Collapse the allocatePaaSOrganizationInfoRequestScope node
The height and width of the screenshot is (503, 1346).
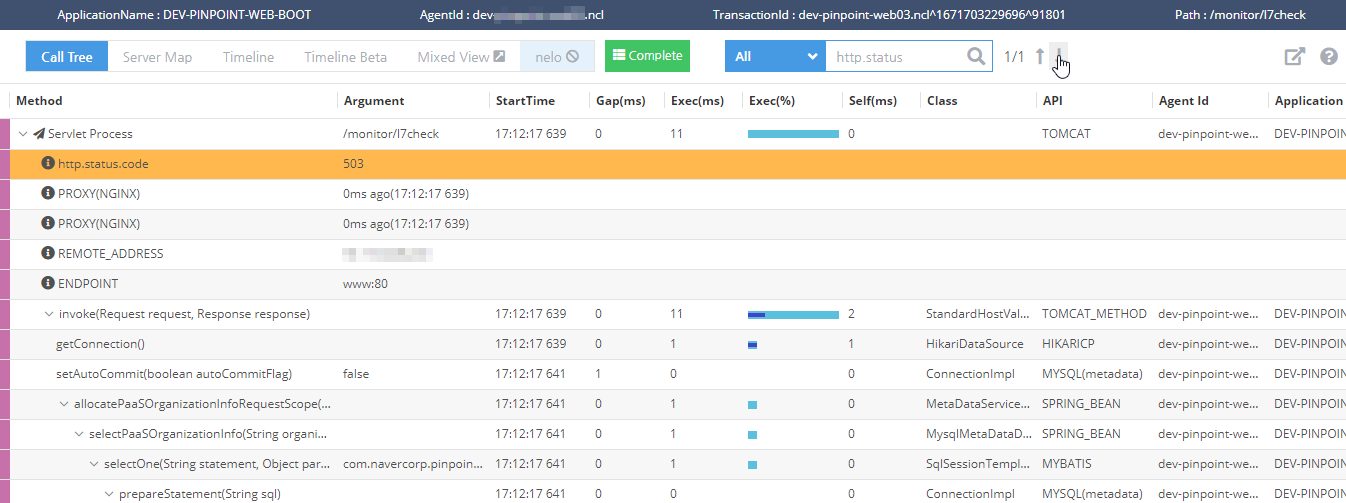[x=64, y=404]
